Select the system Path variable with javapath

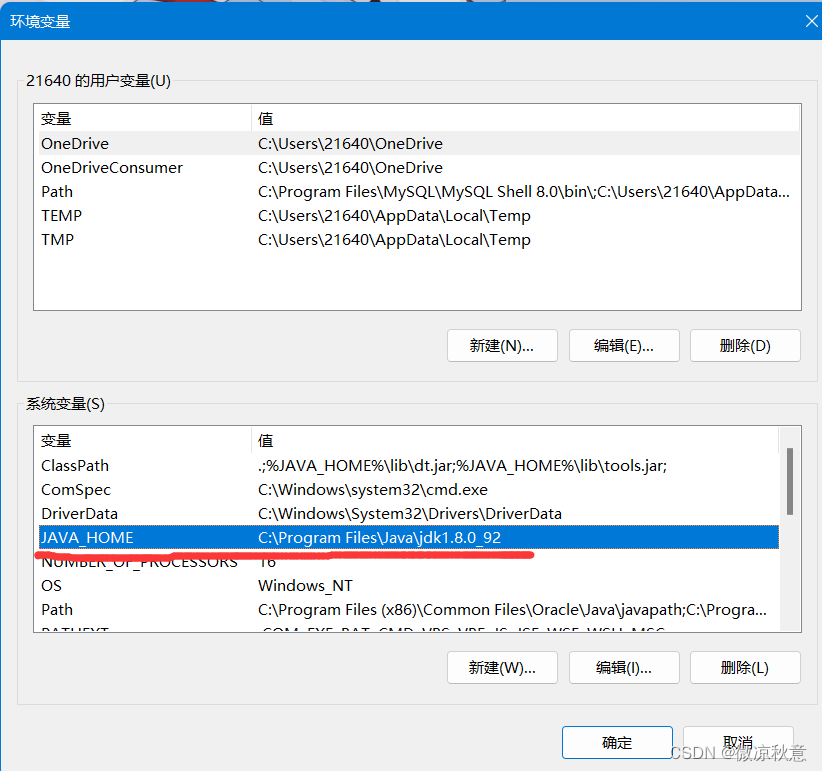click(x=409, y=610)
